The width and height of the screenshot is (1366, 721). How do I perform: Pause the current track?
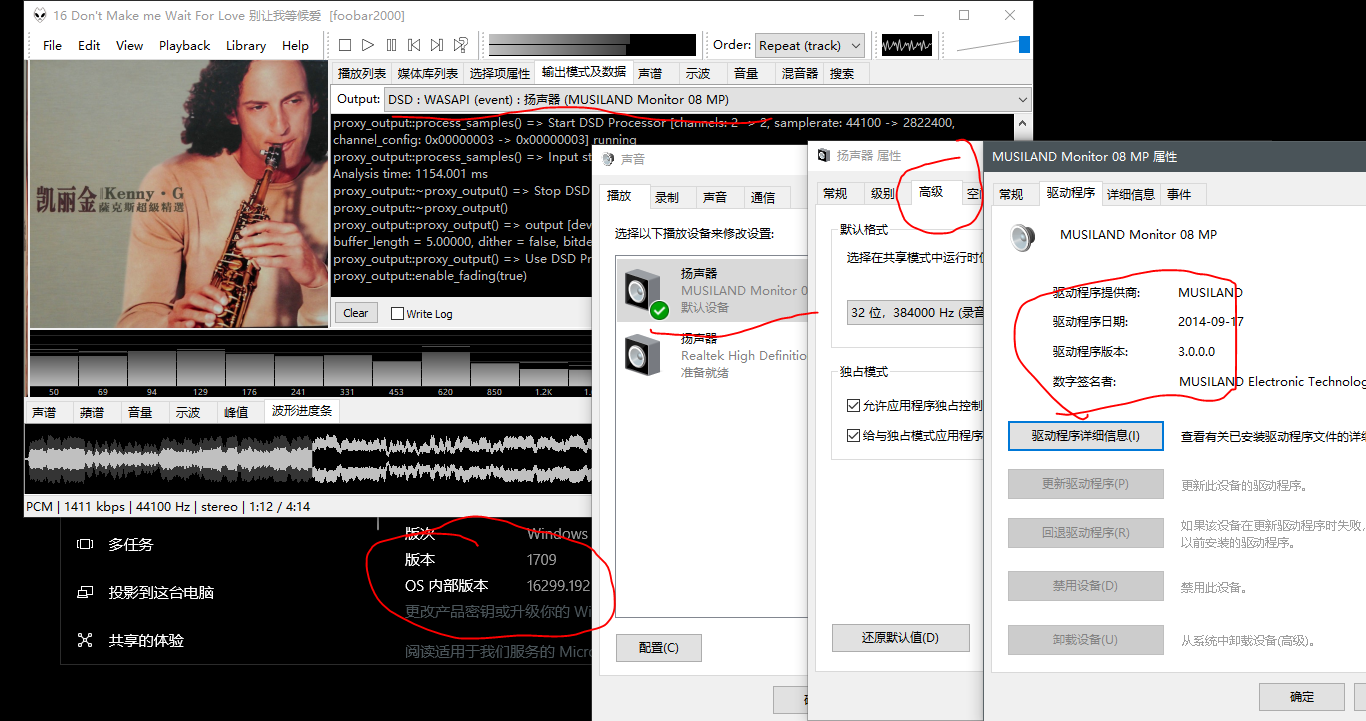click(391, 45)
